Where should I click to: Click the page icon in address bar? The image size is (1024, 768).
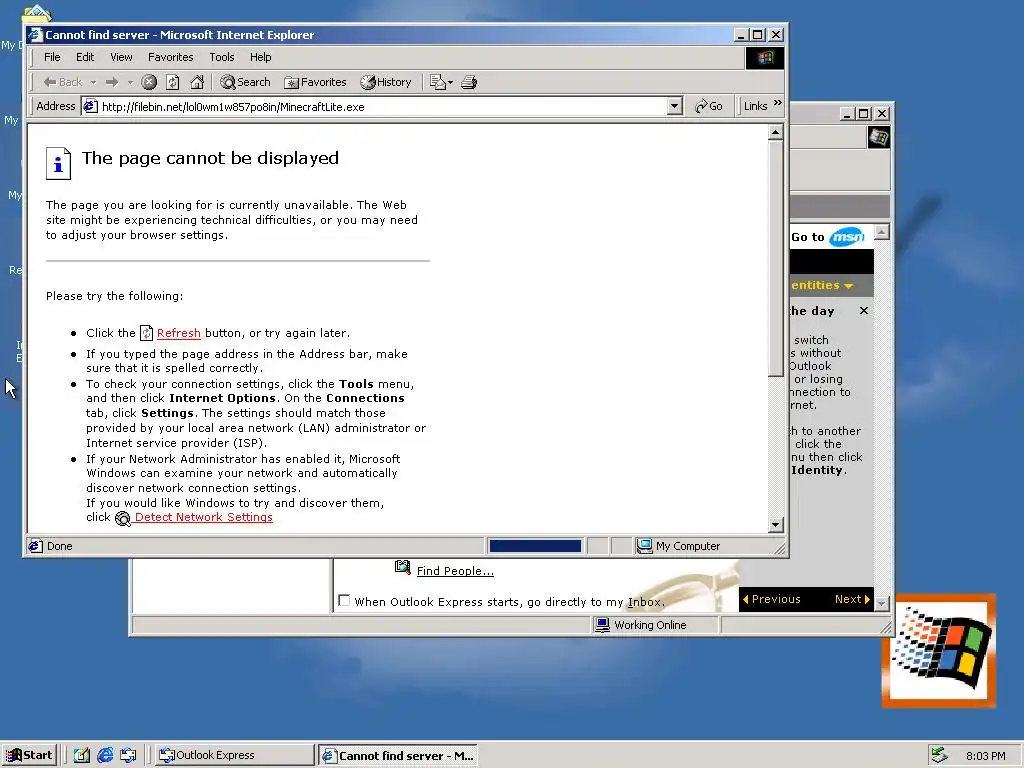pos(91,106)
